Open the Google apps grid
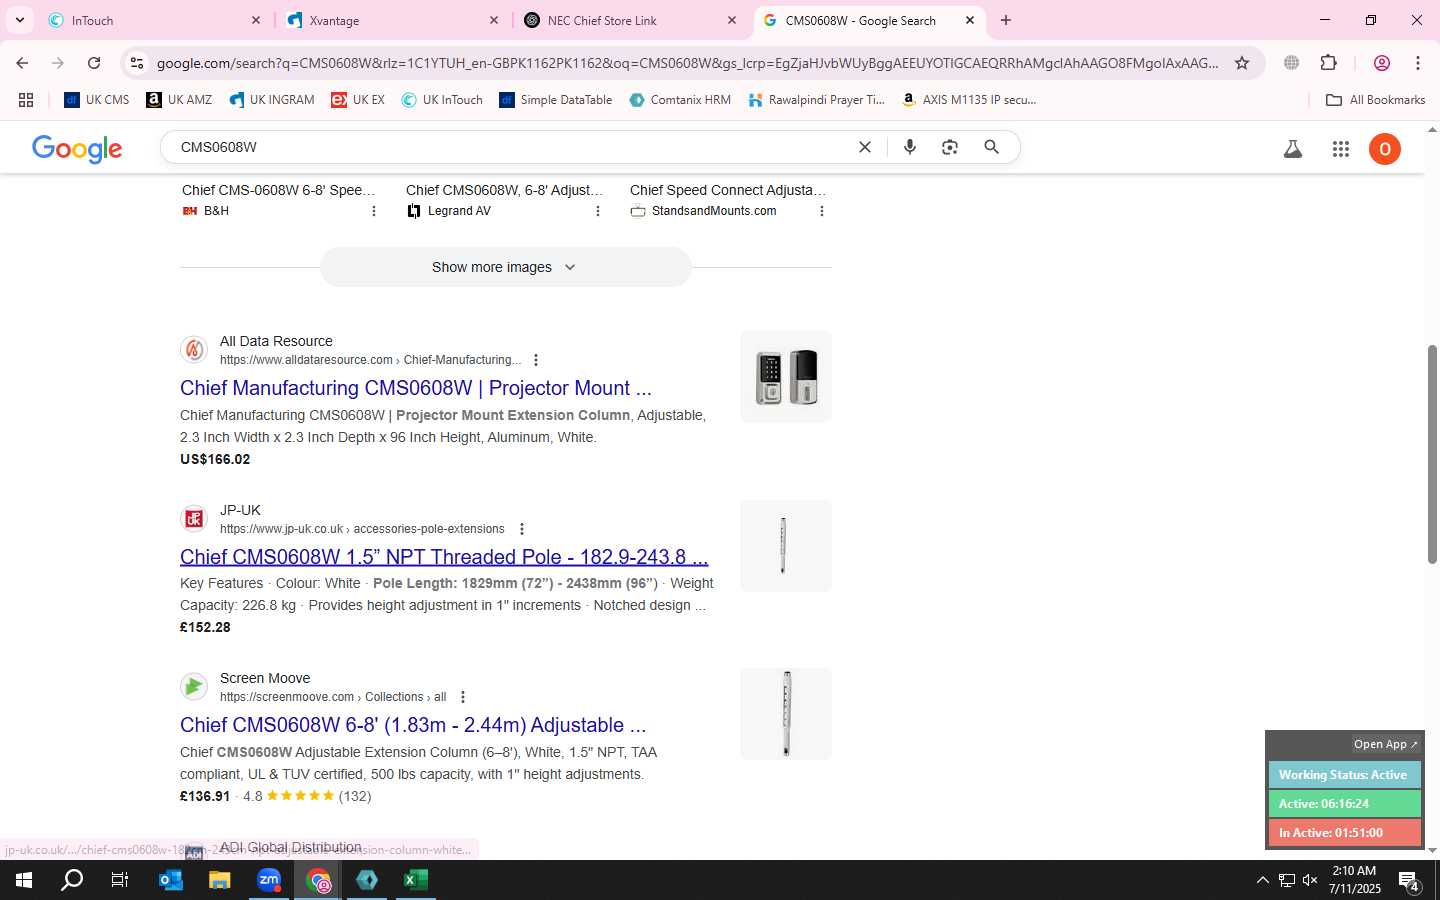Viewport: 1440px width, 900px height. 1341,149
